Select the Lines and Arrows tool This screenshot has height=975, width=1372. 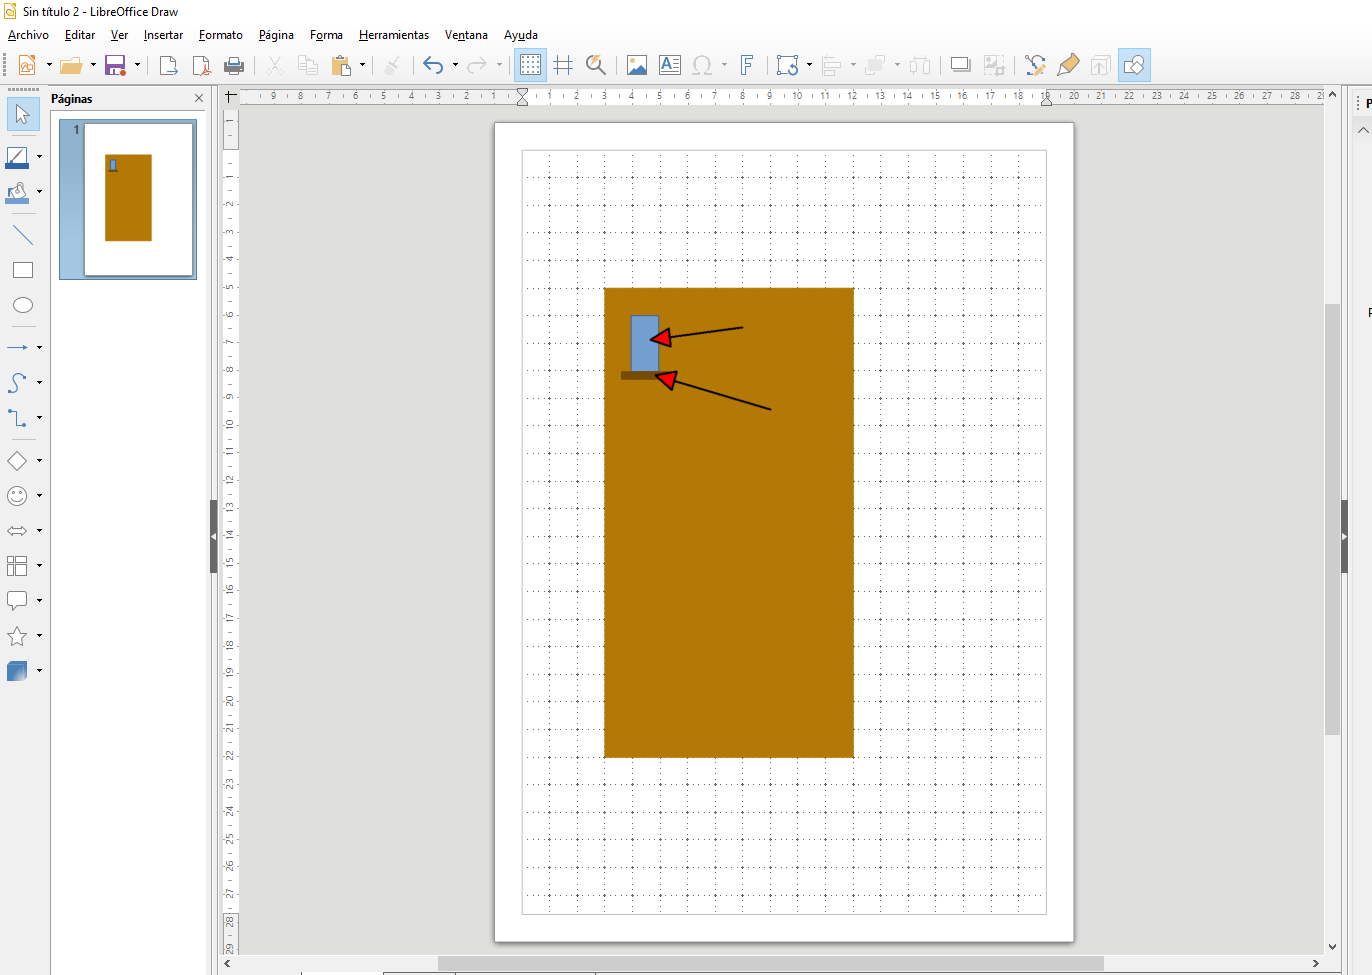coord(18,347)
